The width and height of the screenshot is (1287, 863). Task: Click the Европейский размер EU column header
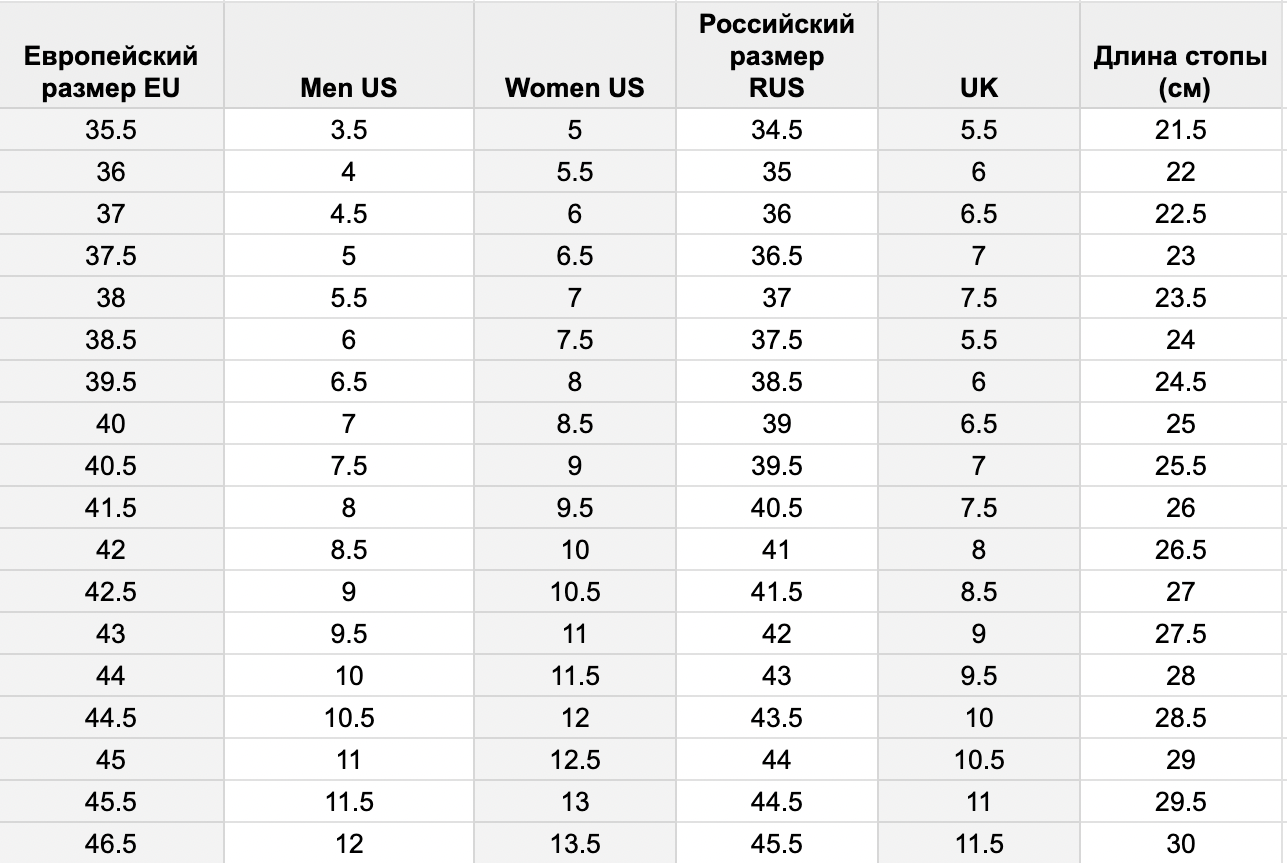tap(111, 55)
